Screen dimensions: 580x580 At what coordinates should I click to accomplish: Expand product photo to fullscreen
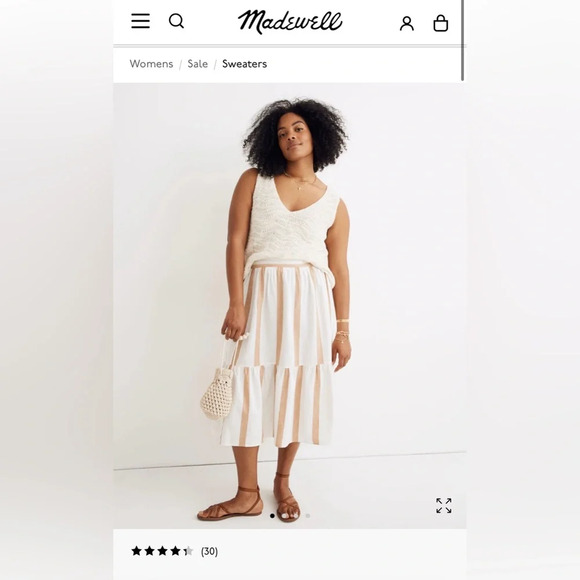click(x=444, y=506)
